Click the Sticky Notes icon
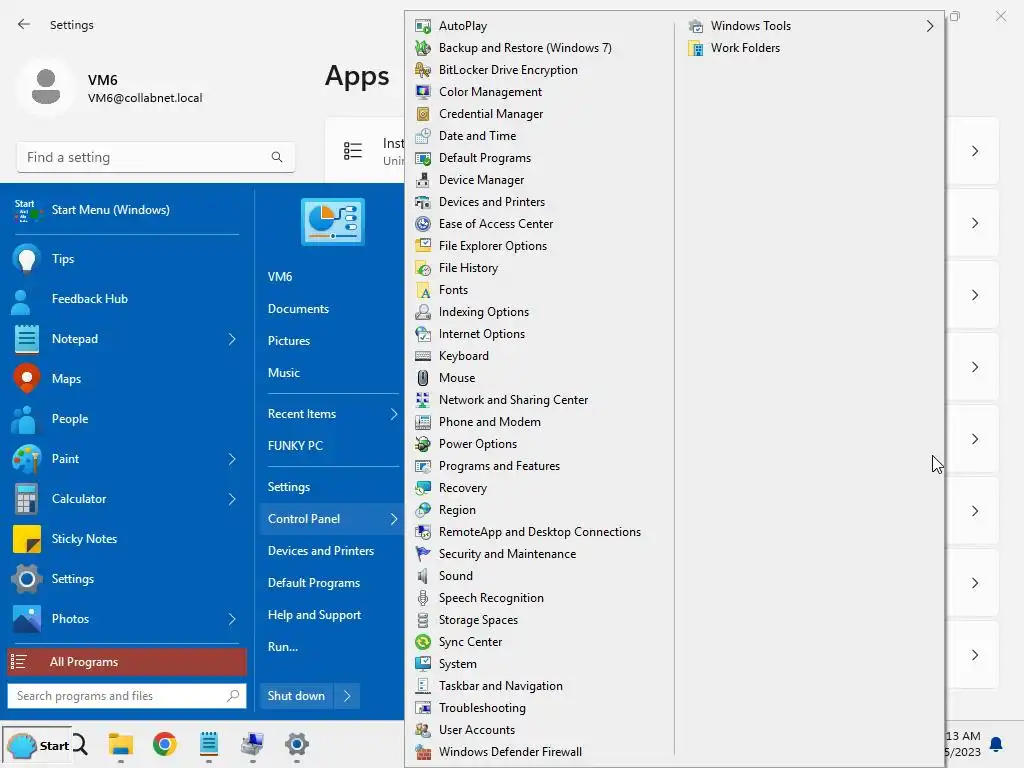This screenshot has width=1024, height=768. click(x=27, y=539)
